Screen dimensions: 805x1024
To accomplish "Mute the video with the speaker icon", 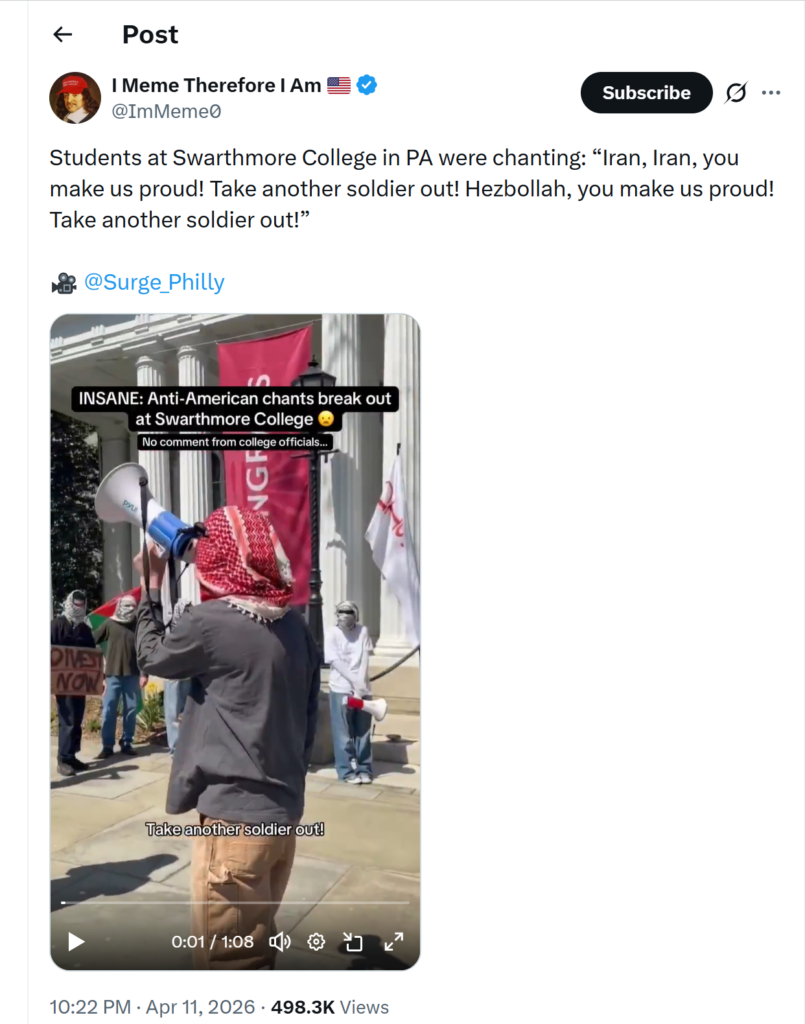I will point(280,942).
